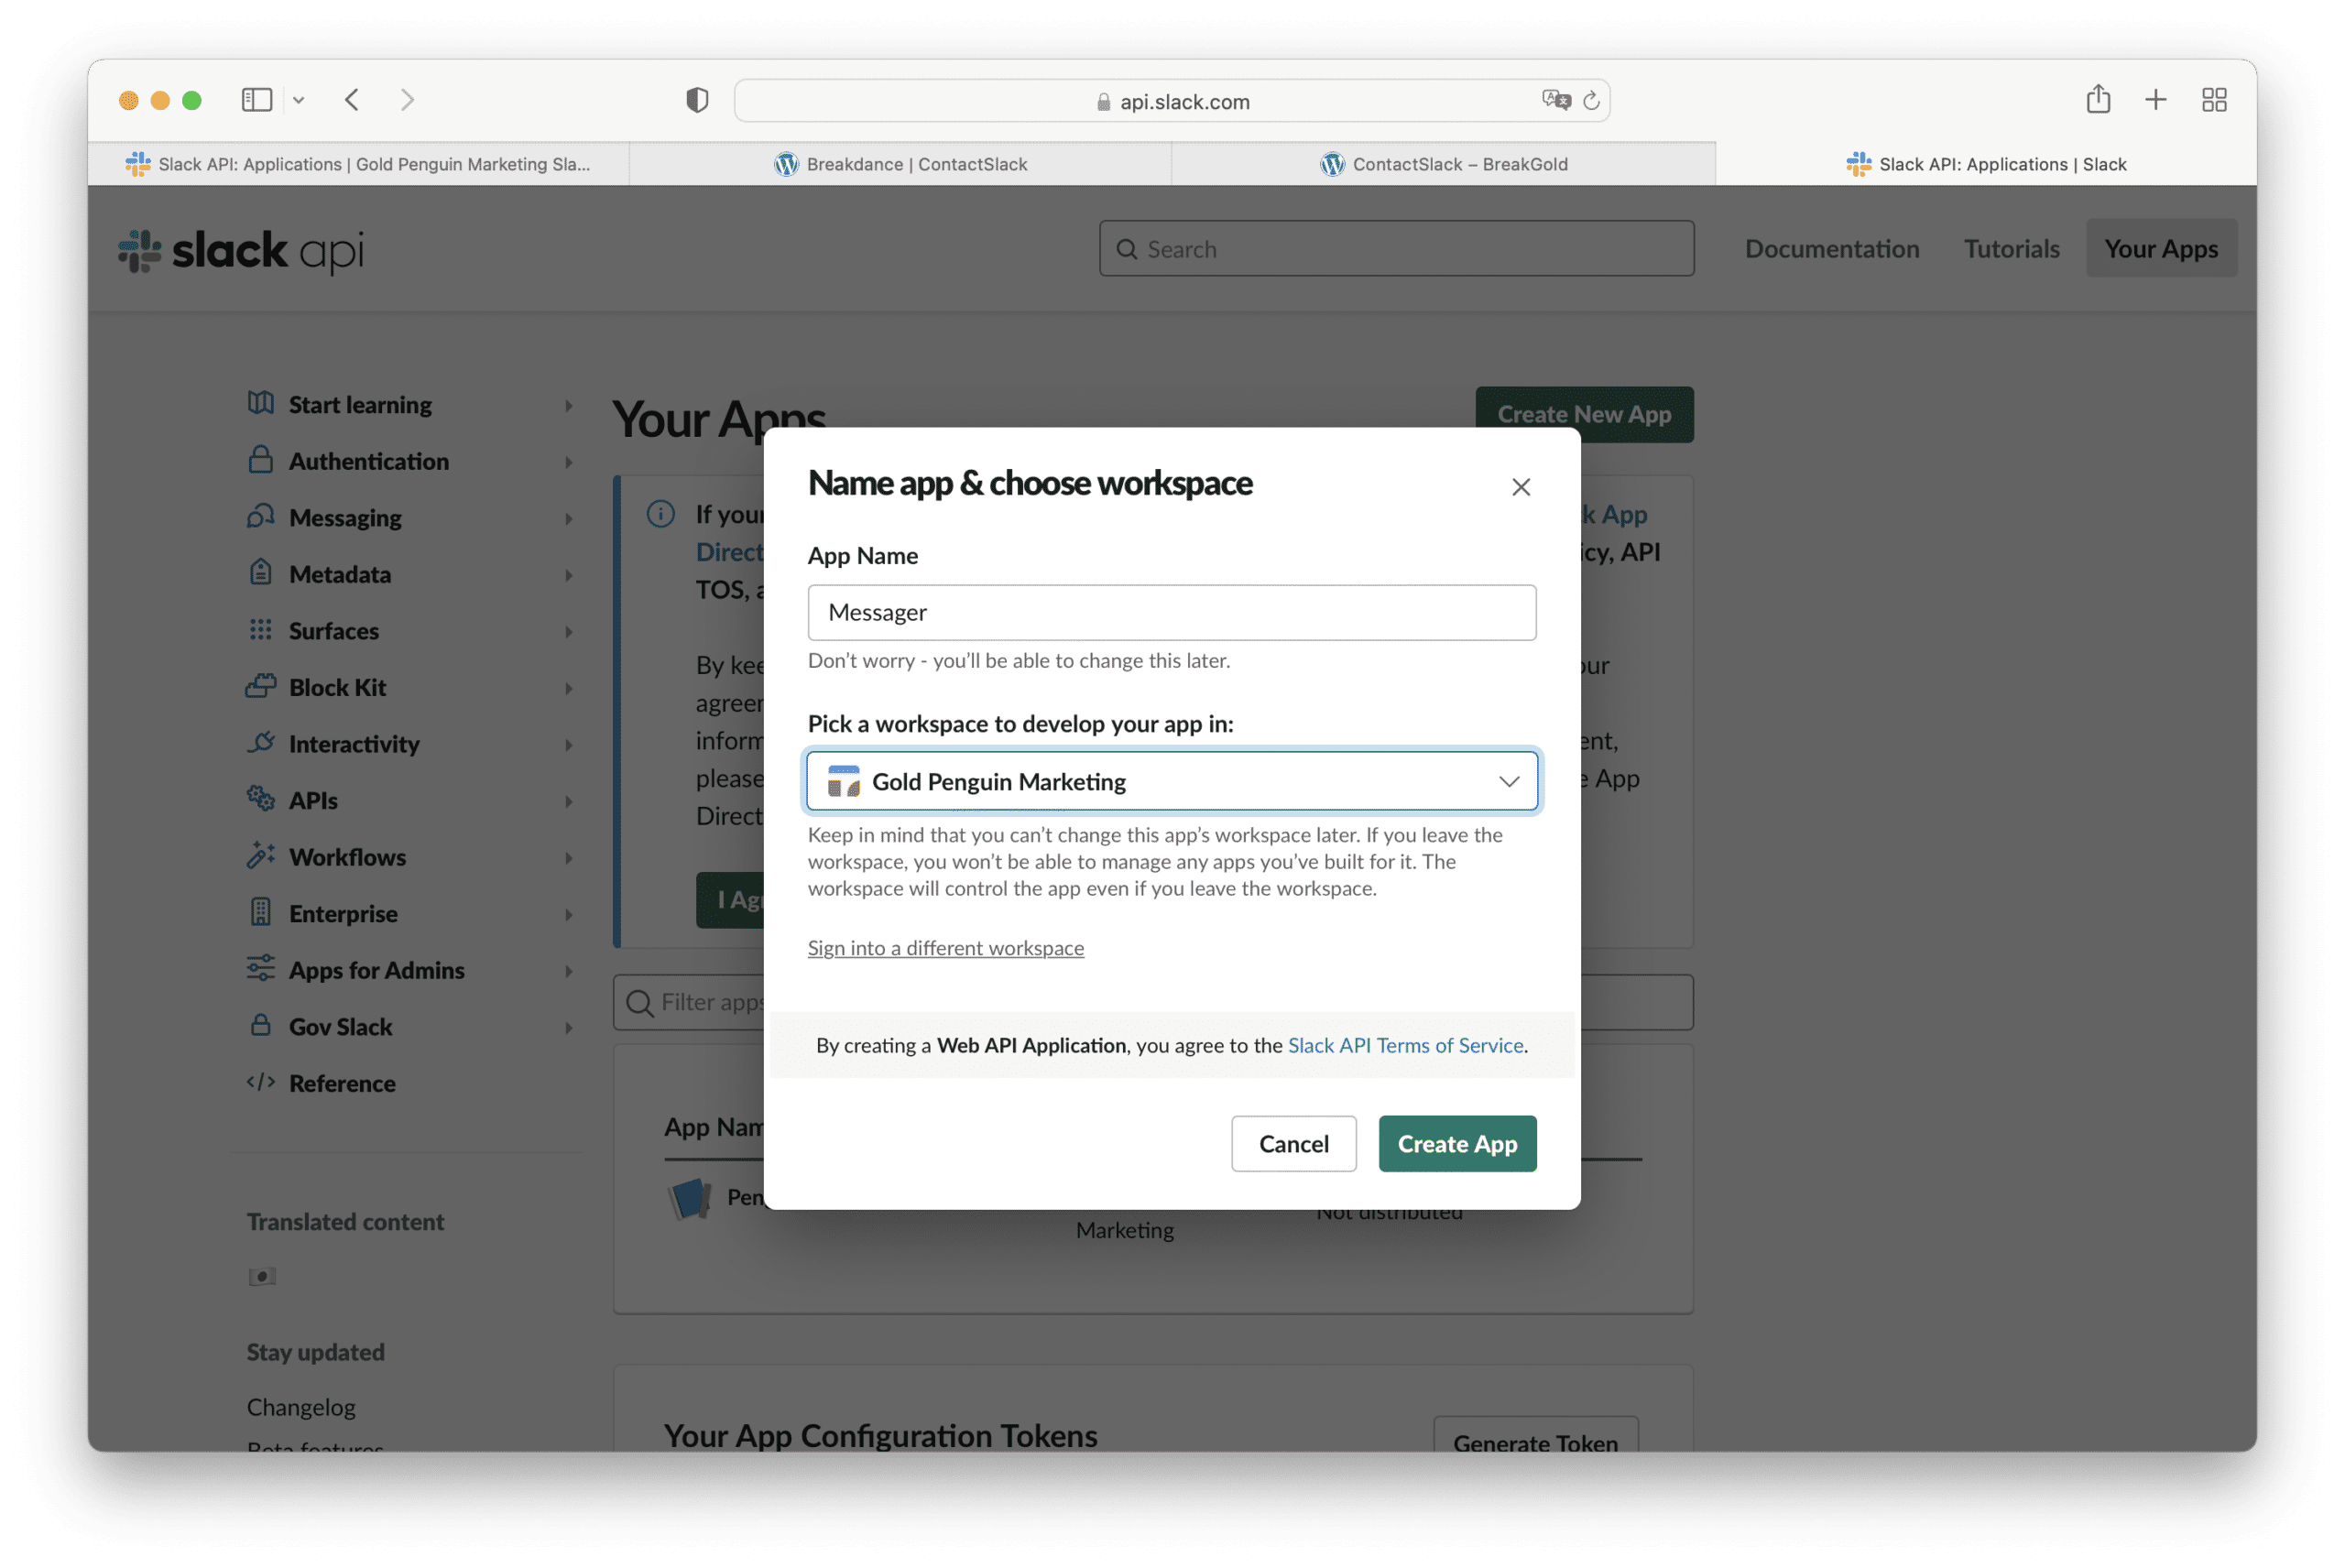2345x1568 pixels.
Task: Click the Authentication lock icon
Action: [x=260, y=460]
